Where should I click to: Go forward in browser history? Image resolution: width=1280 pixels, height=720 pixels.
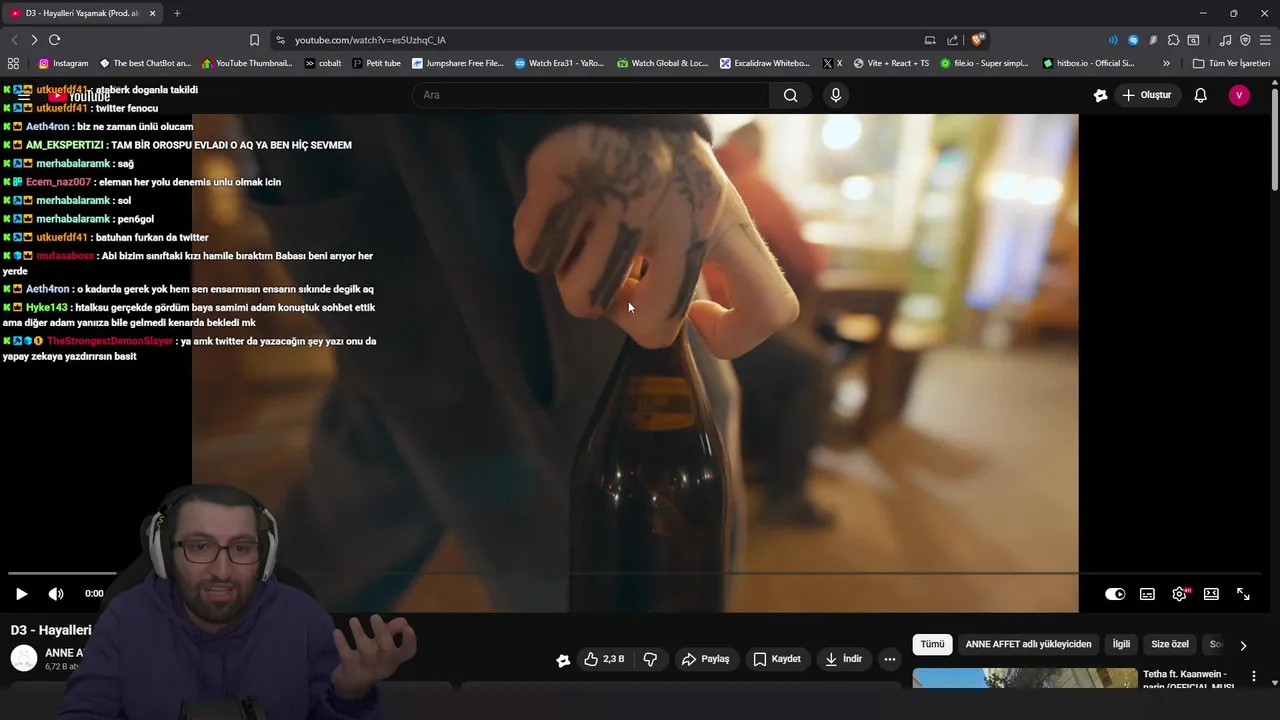coord(34,40)
